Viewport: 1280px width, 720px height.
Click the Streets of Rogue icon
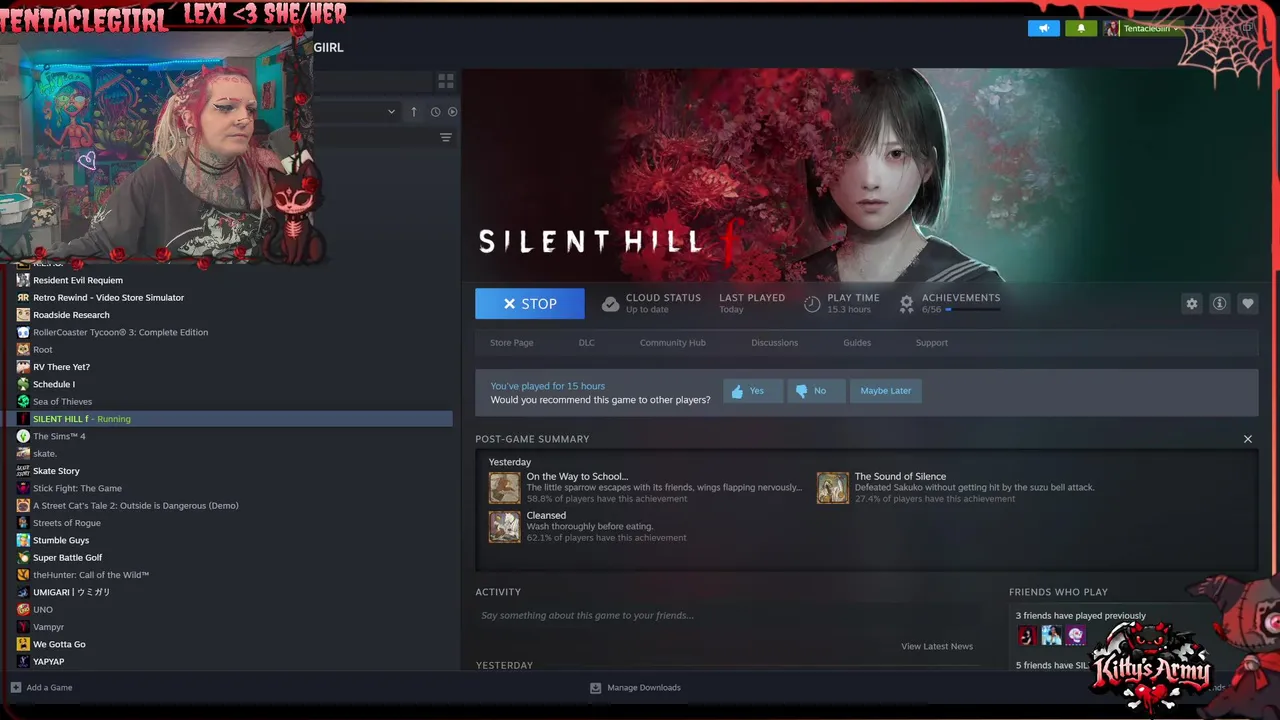(x=23, y=523)
